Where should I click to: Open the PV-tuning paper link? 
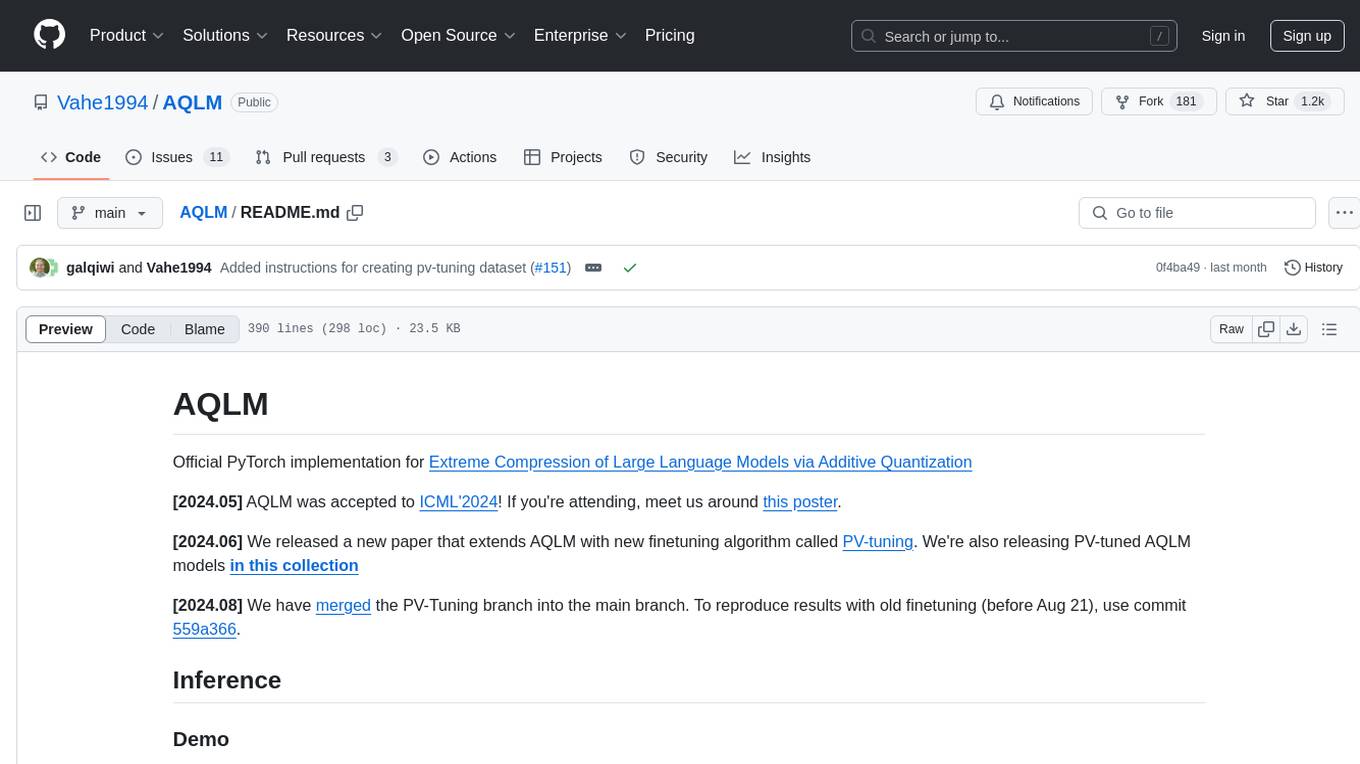878,542
